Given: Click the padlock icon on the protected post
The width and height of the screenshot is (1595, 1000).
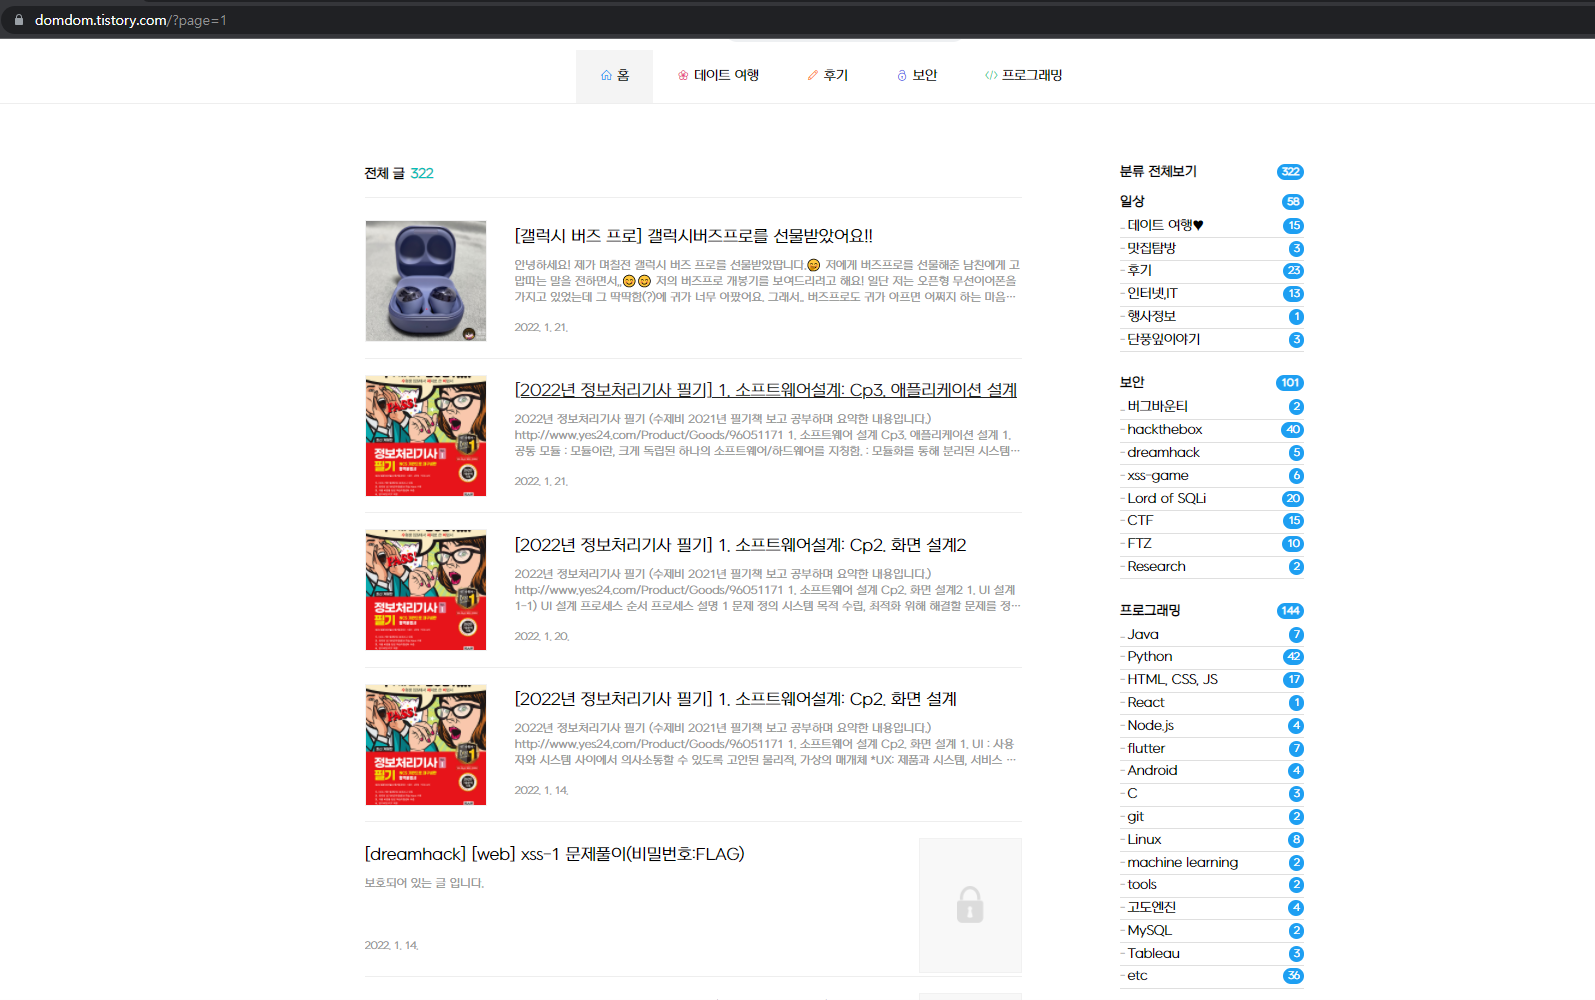Looking at the screenshot, I should tap(970, 905).
